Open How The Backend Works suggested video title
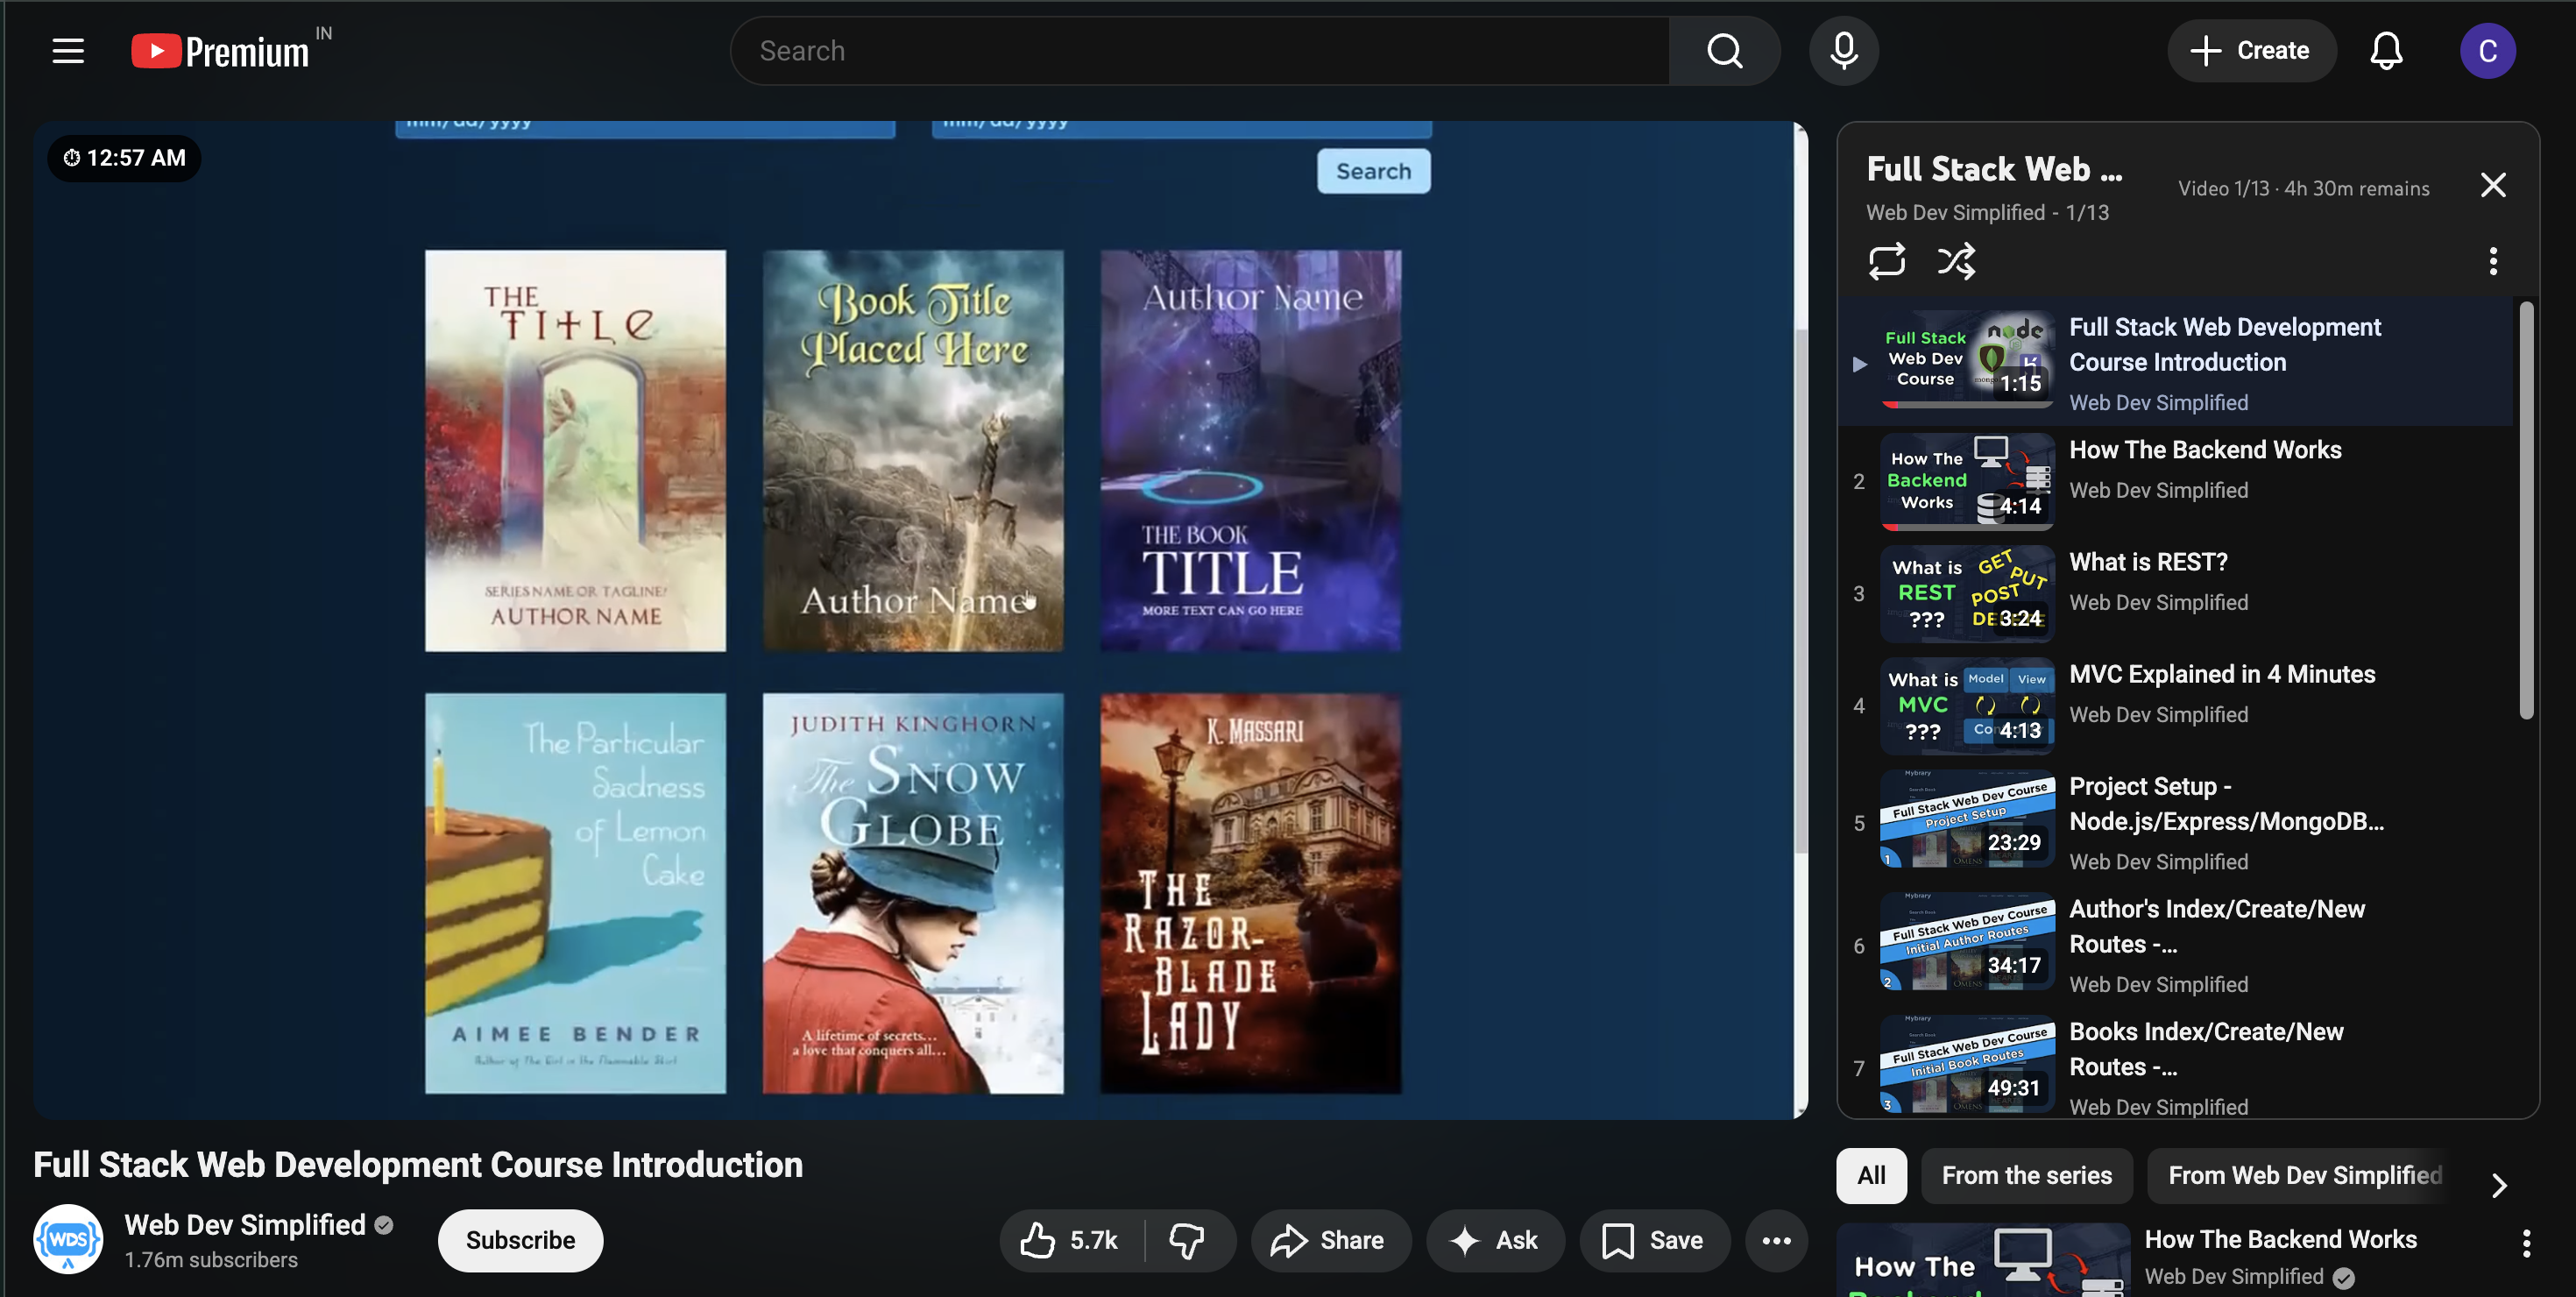 pyautogui.click(x=2280, y=1239)
